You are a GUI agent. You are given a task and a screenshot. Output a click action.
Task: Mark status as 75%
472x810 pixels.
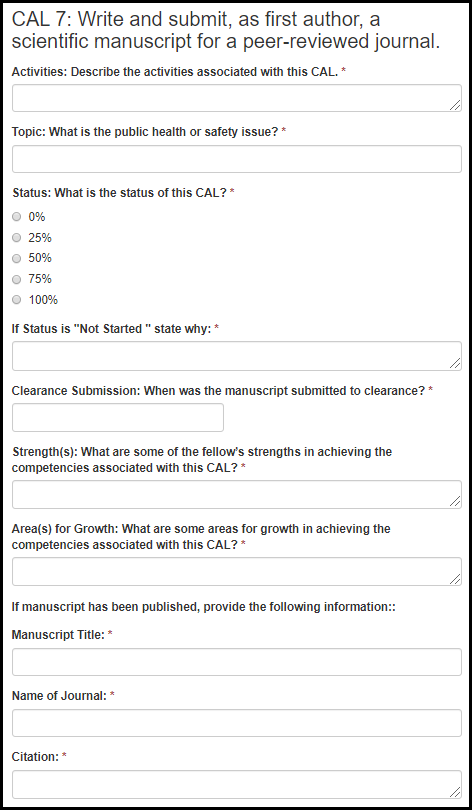(17, 279)
